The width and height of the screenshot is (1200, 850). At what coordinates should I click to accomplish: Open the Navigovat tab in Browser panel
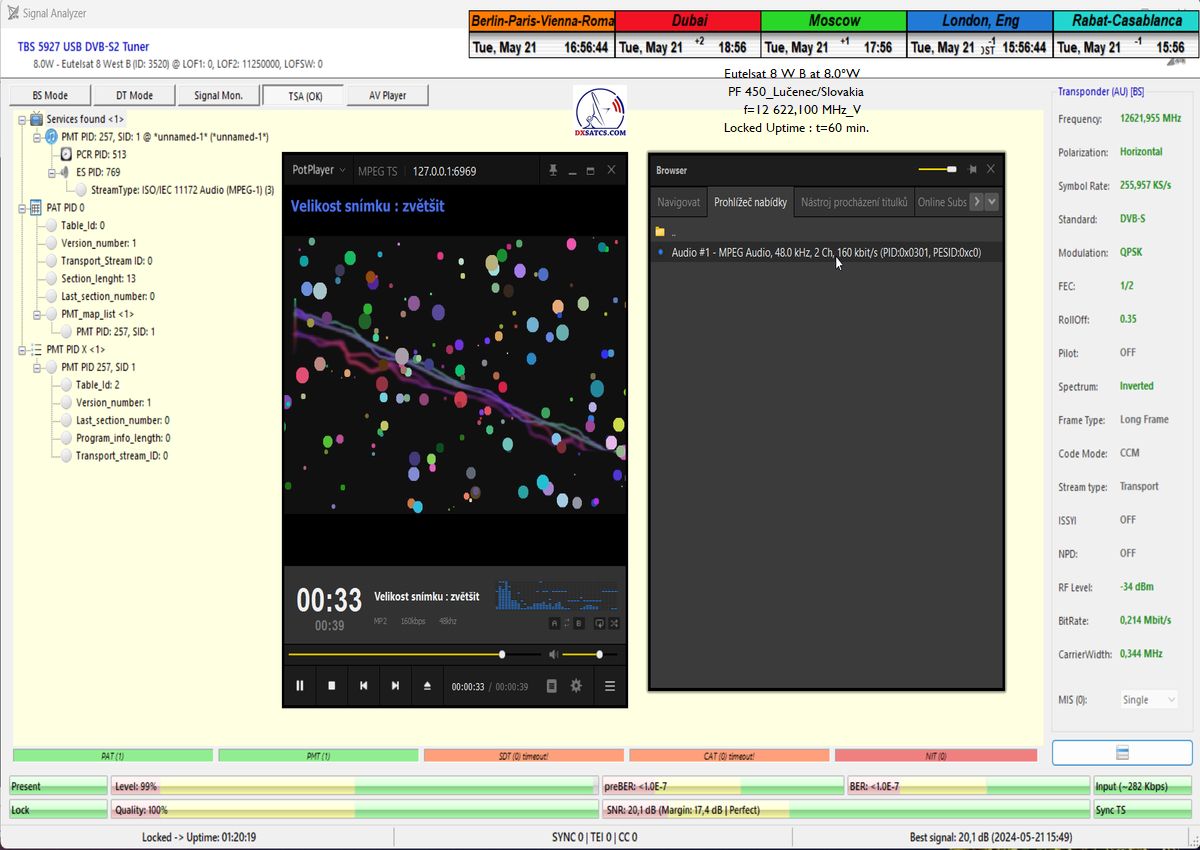coord(678,202)
